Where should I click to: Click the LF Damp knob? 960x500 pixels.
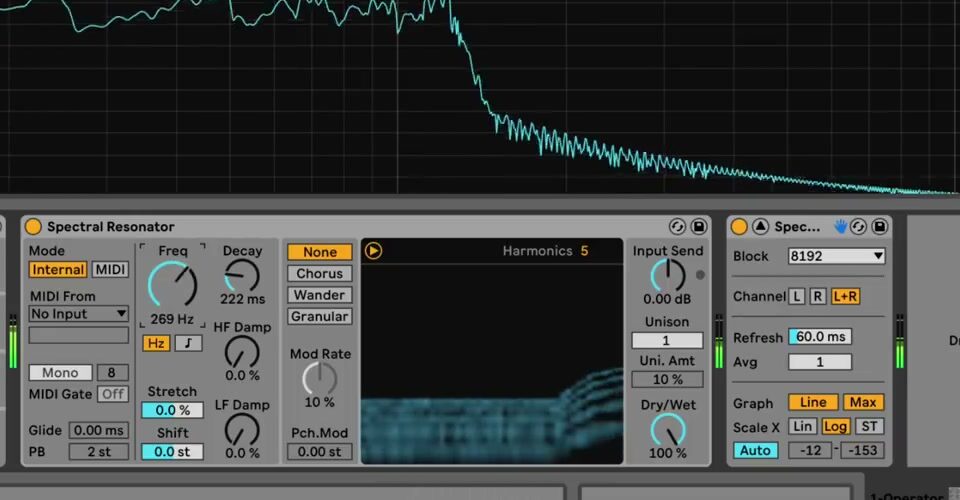242,429
